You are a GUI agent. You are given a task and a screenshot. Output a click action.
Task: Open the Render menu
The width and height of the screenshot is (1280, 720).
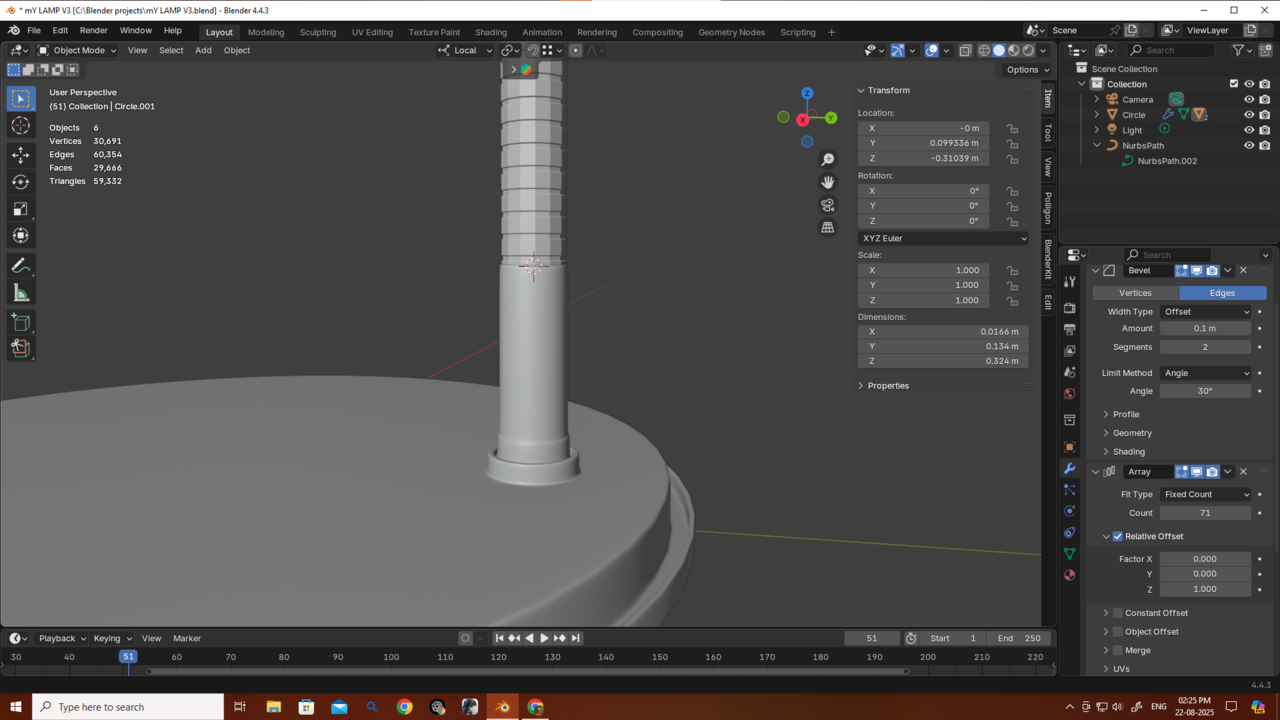coord(93,31)
